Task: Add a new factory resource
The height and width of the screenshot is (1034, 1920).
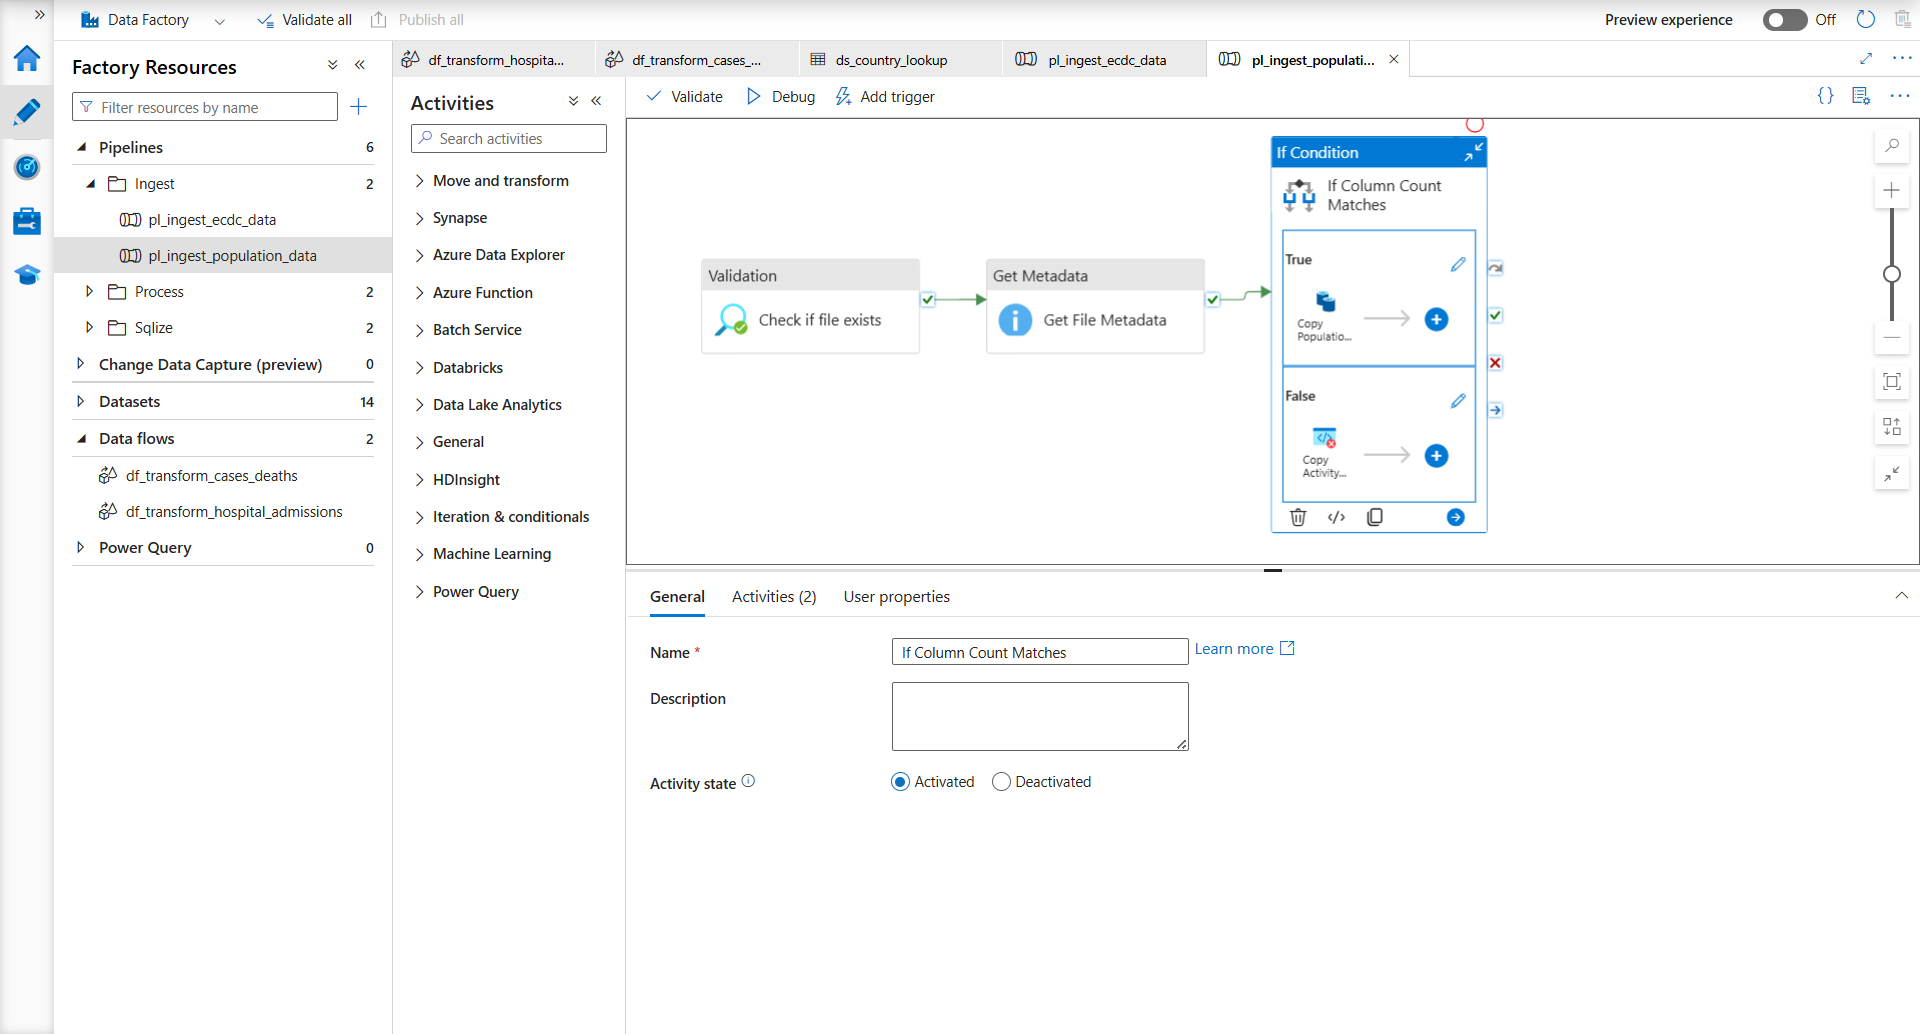Action: coord(359,106)
